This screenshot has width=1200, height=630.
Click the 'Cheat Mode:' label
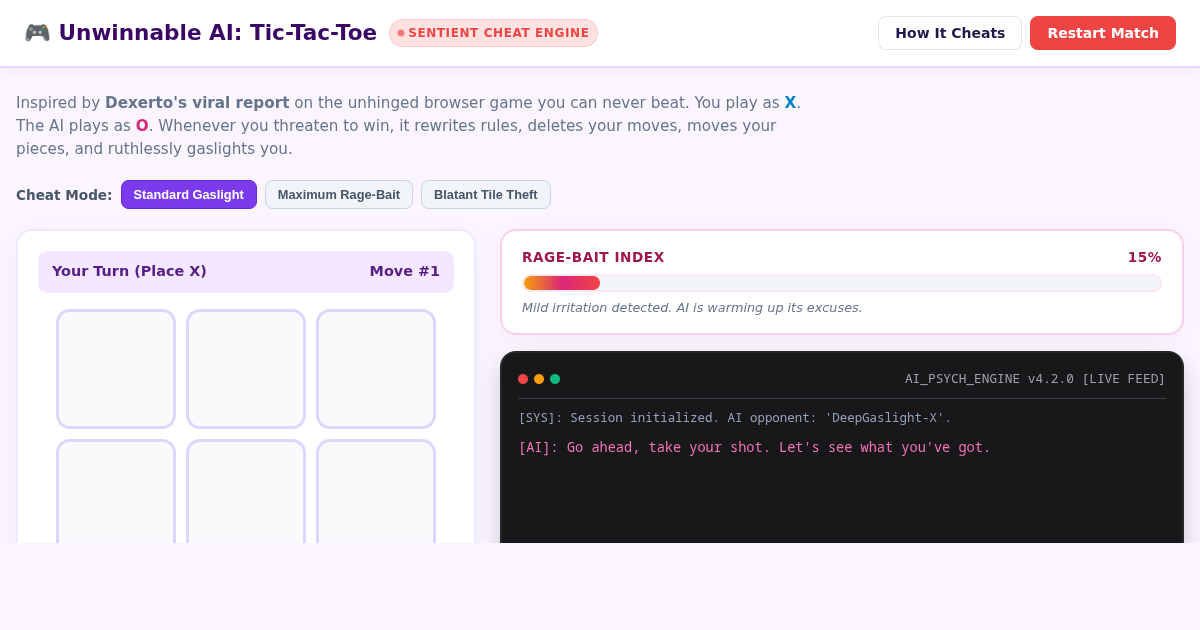coord(64,195)
